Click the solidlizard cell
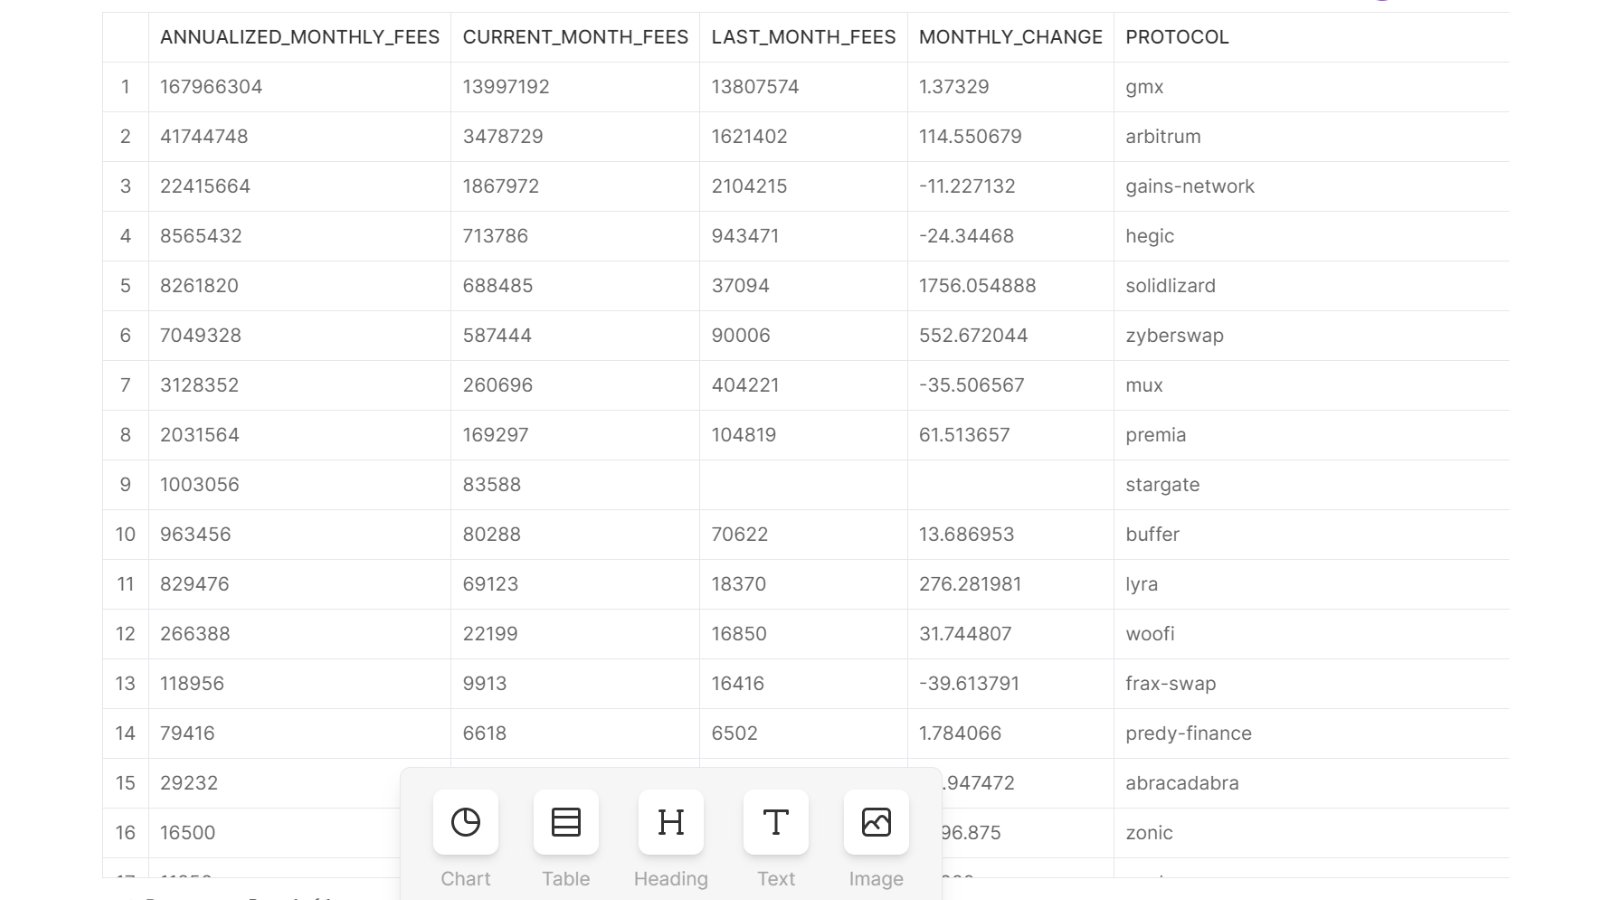The height and width of the screenshot is (900, 1600). 1170,286
